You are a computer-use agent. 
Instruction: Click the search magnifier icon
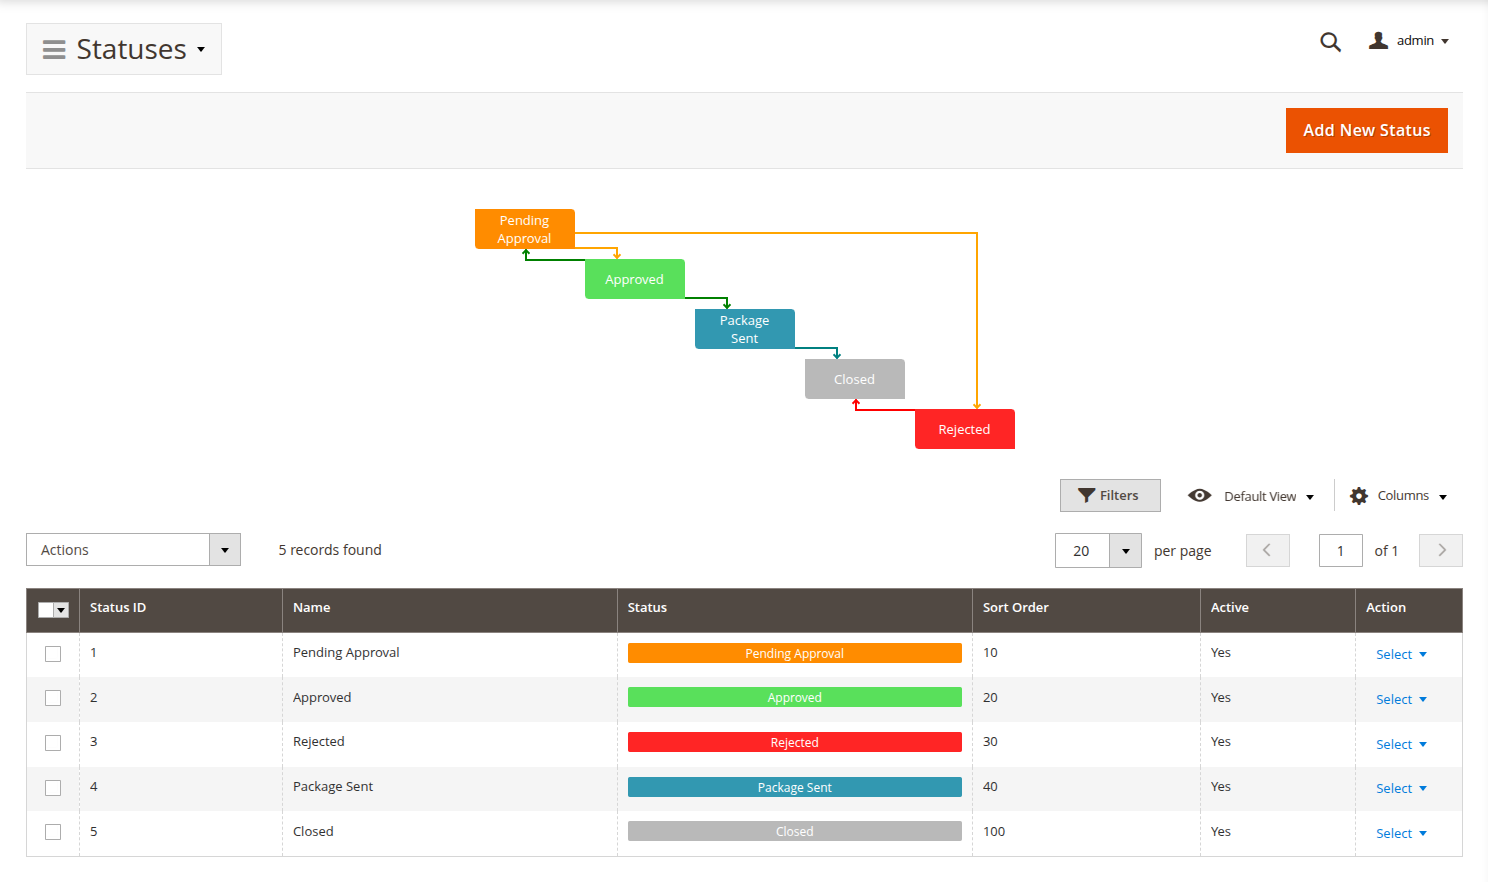(x=1330, y=42)
